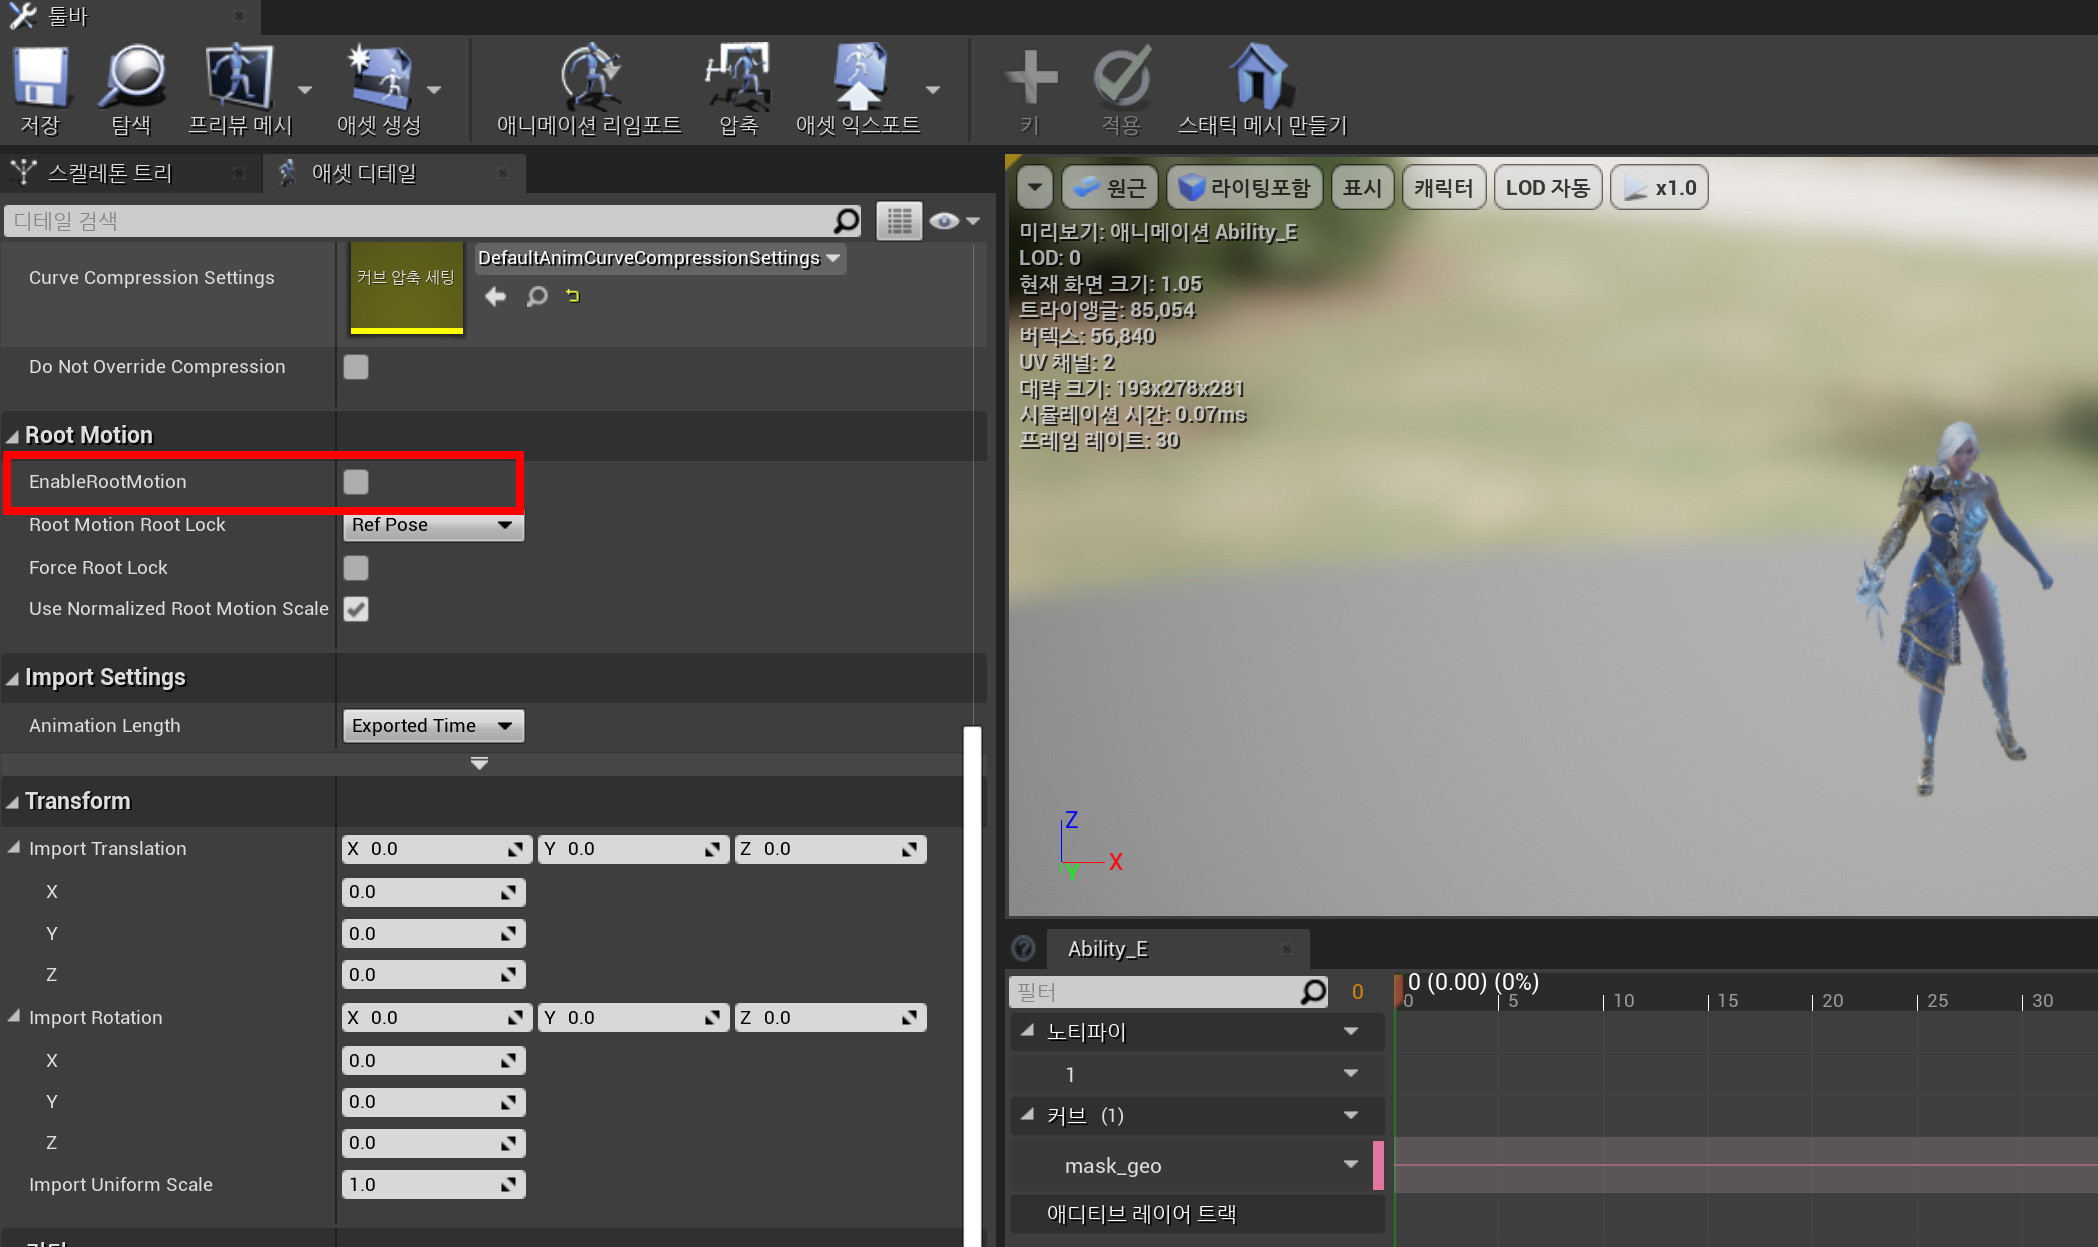Click browse to asset magnifier icon
This screenshot has width=2098, height=1247.
coord(537,296)
